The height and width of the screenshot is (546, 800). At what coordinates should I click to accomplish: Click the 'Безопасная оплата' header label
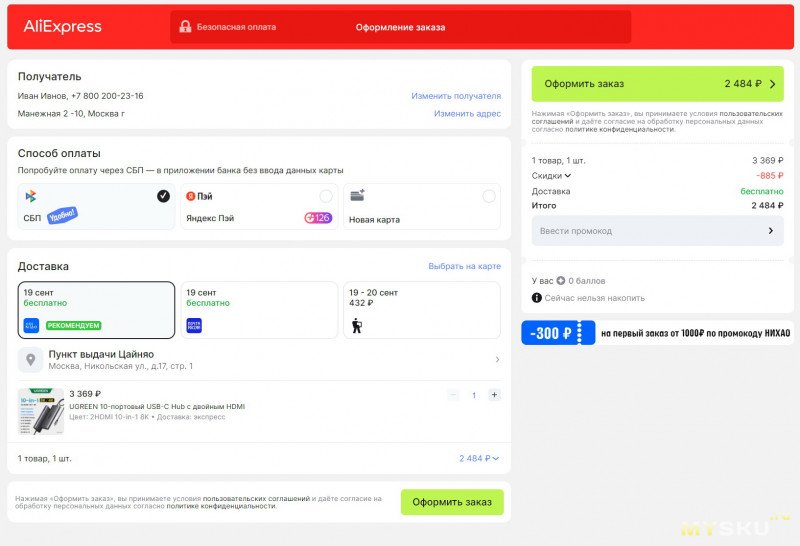[236, 27]
